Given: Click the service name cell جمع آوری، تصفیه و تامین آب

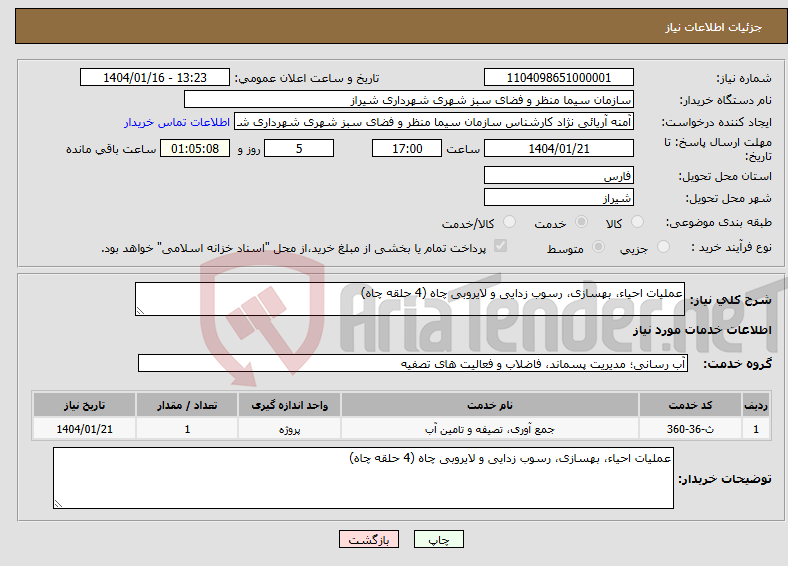Looking at the screenshot, I should pos(489,429).
